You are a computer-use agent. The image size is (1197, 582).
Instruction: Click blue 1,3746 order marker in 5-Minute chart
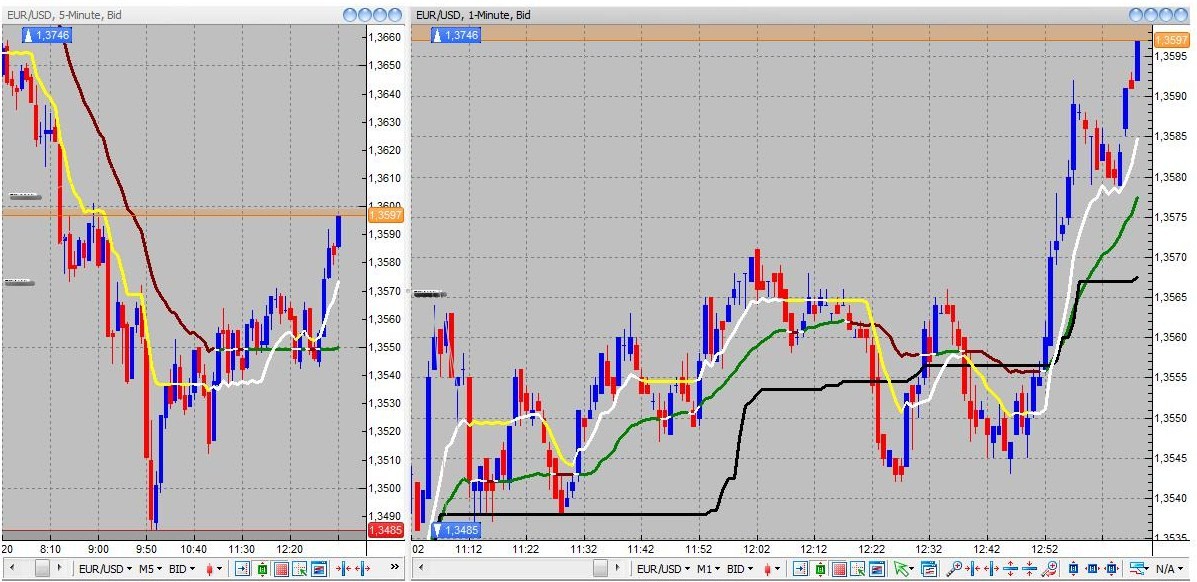pyautogui.click(x=48, y=35)
